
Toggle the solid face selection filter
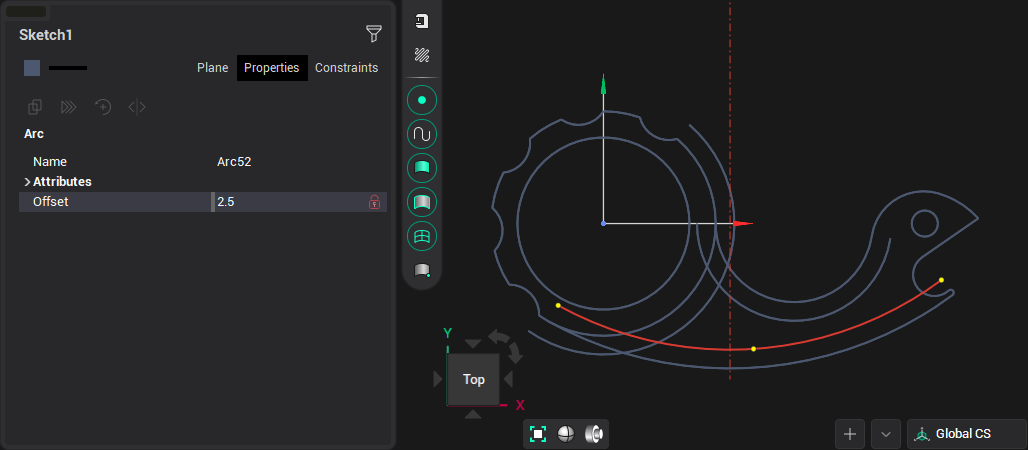[422, 168]
